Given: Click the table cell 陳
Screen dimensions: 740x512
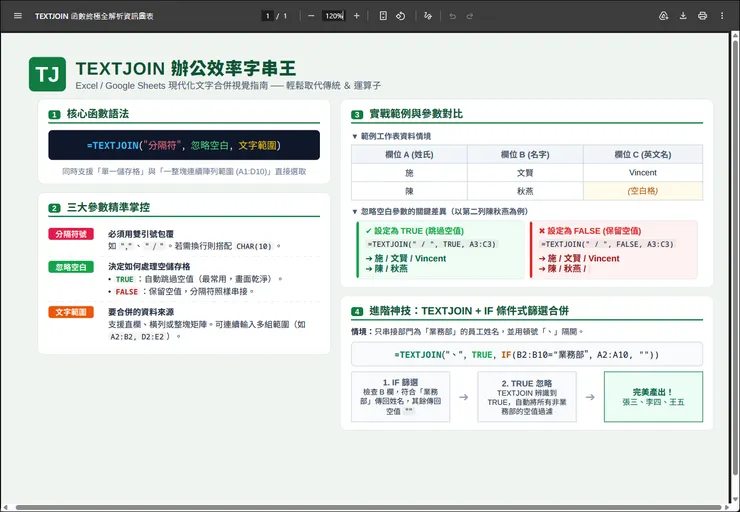Looking at the screenshot, I should pyautogui.click(x=409, y=191).
